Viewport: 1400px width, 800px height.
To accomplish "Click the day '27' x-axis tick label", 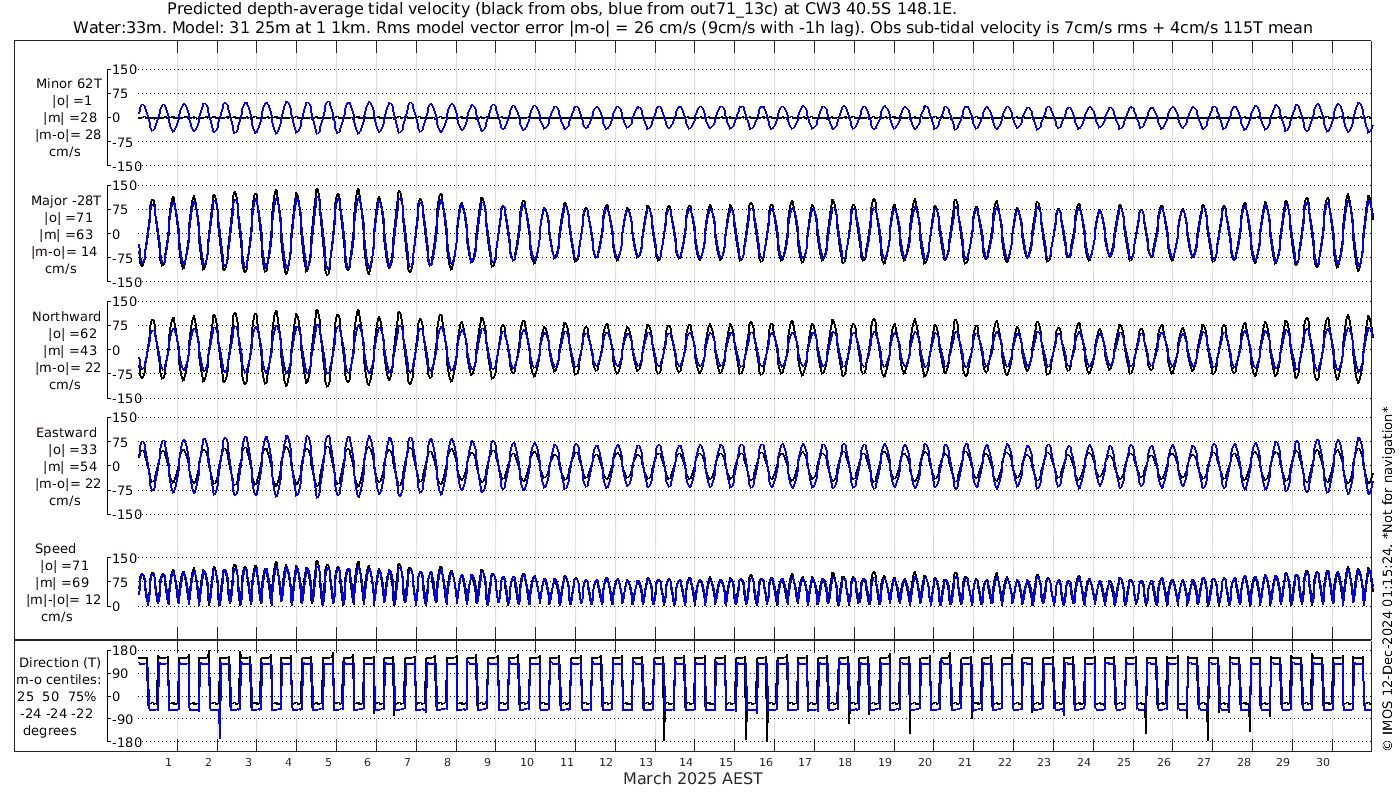I will pyautogui.click(x=1203, y=762).
